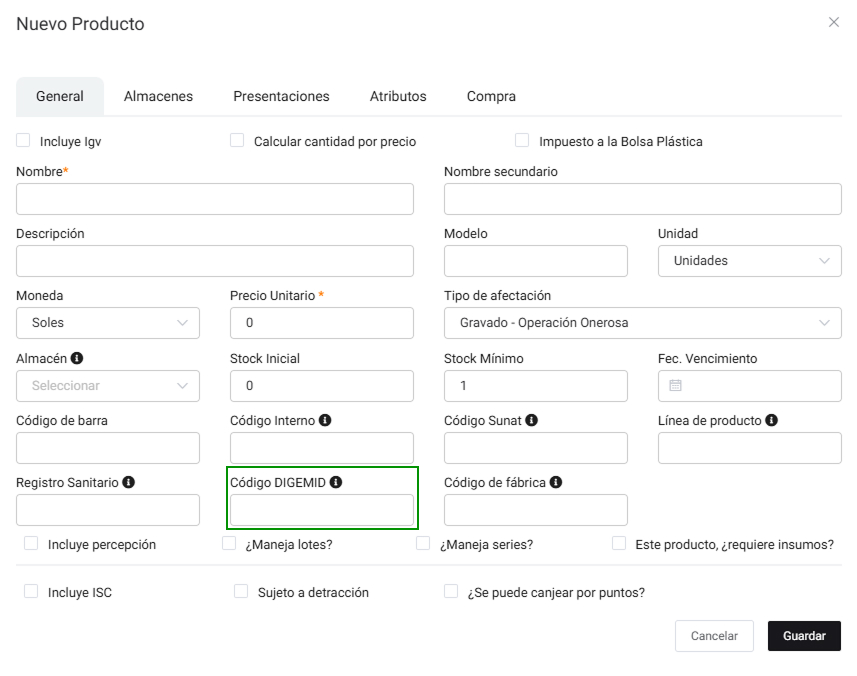The width and height of the screenshot is (857, 676).
Task: Enable the Incluye Igv checkbox
Action: click(x=24, y=141)
